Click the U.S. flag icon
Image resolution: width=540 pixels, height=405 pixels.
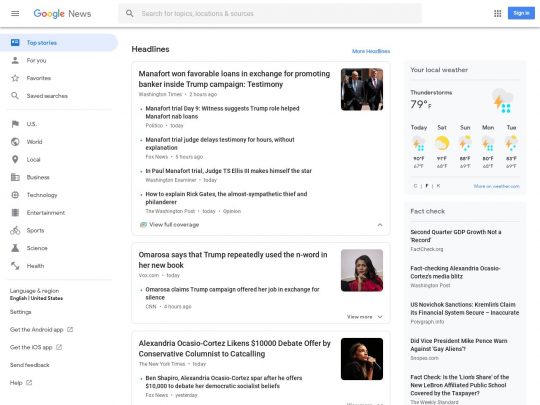15,124
